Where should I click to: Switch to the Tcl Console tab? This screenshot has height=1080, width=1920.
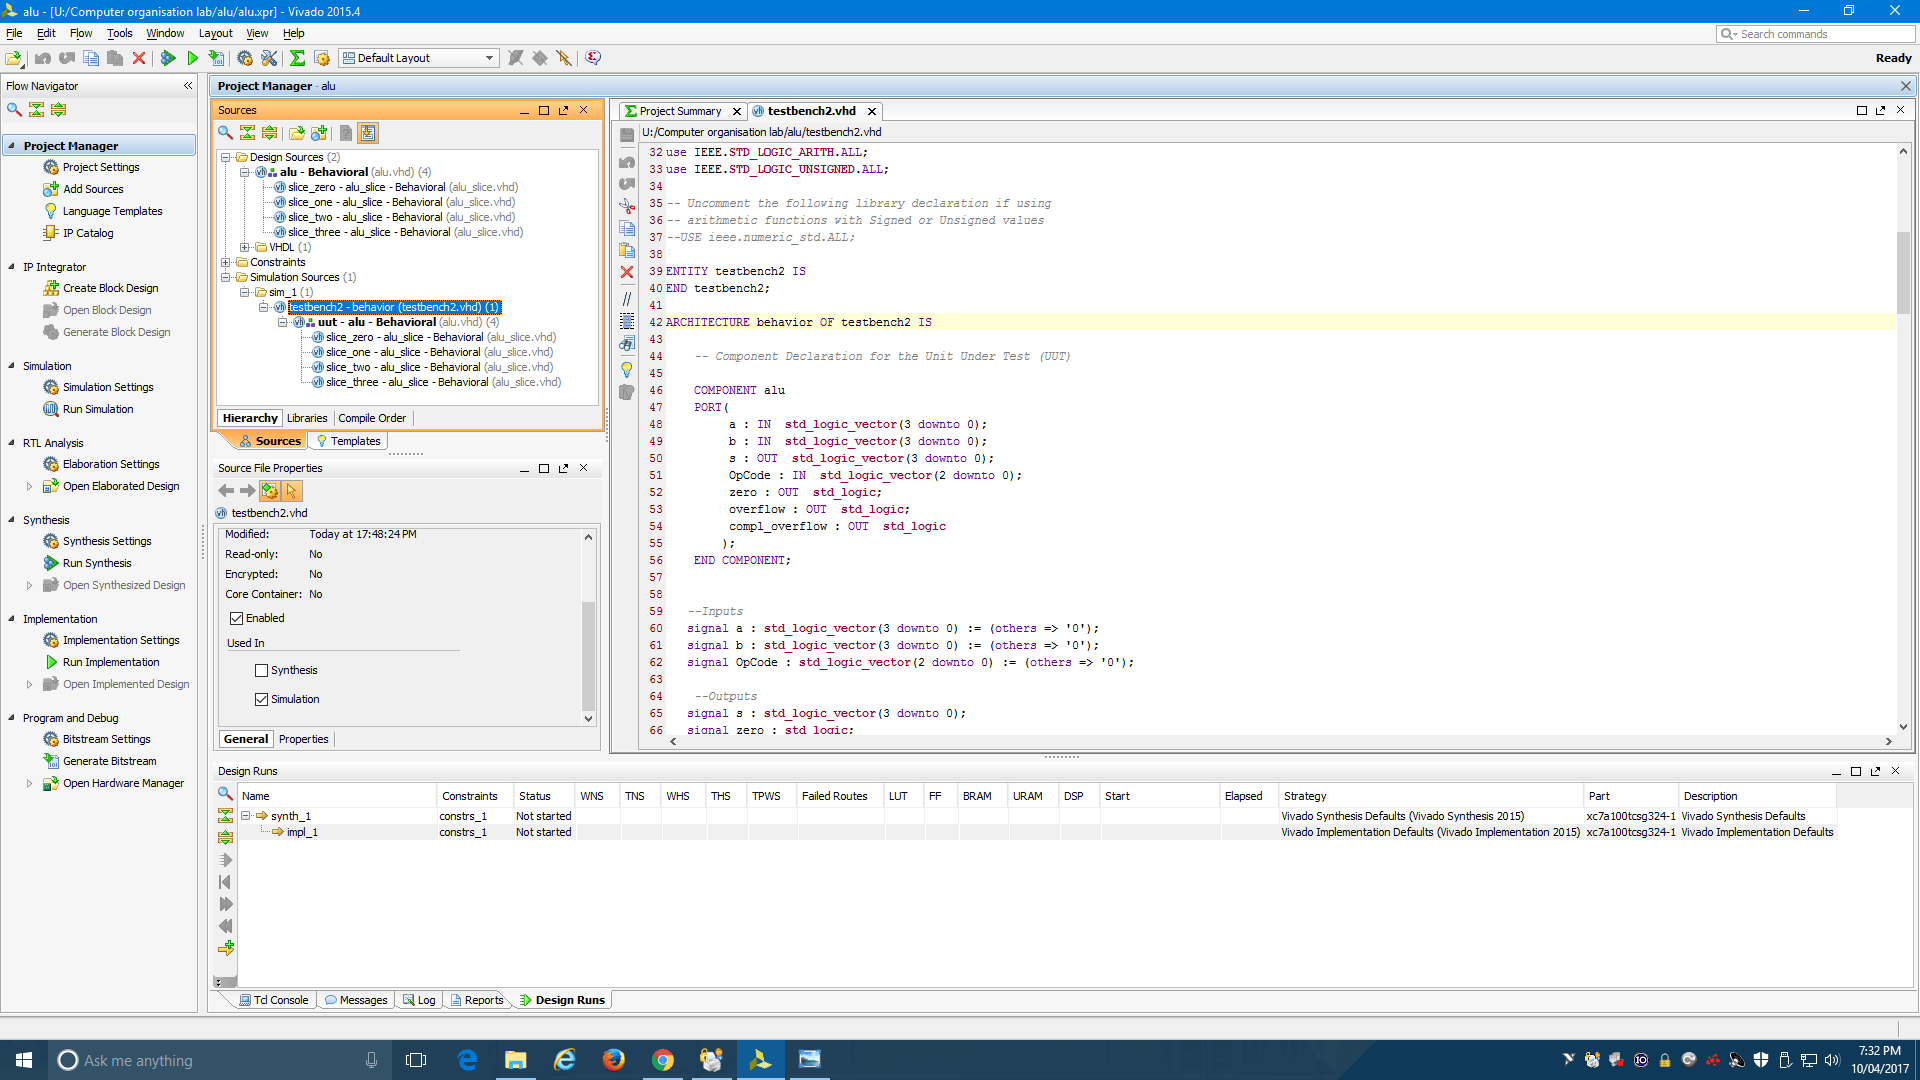click(273, 1000)
